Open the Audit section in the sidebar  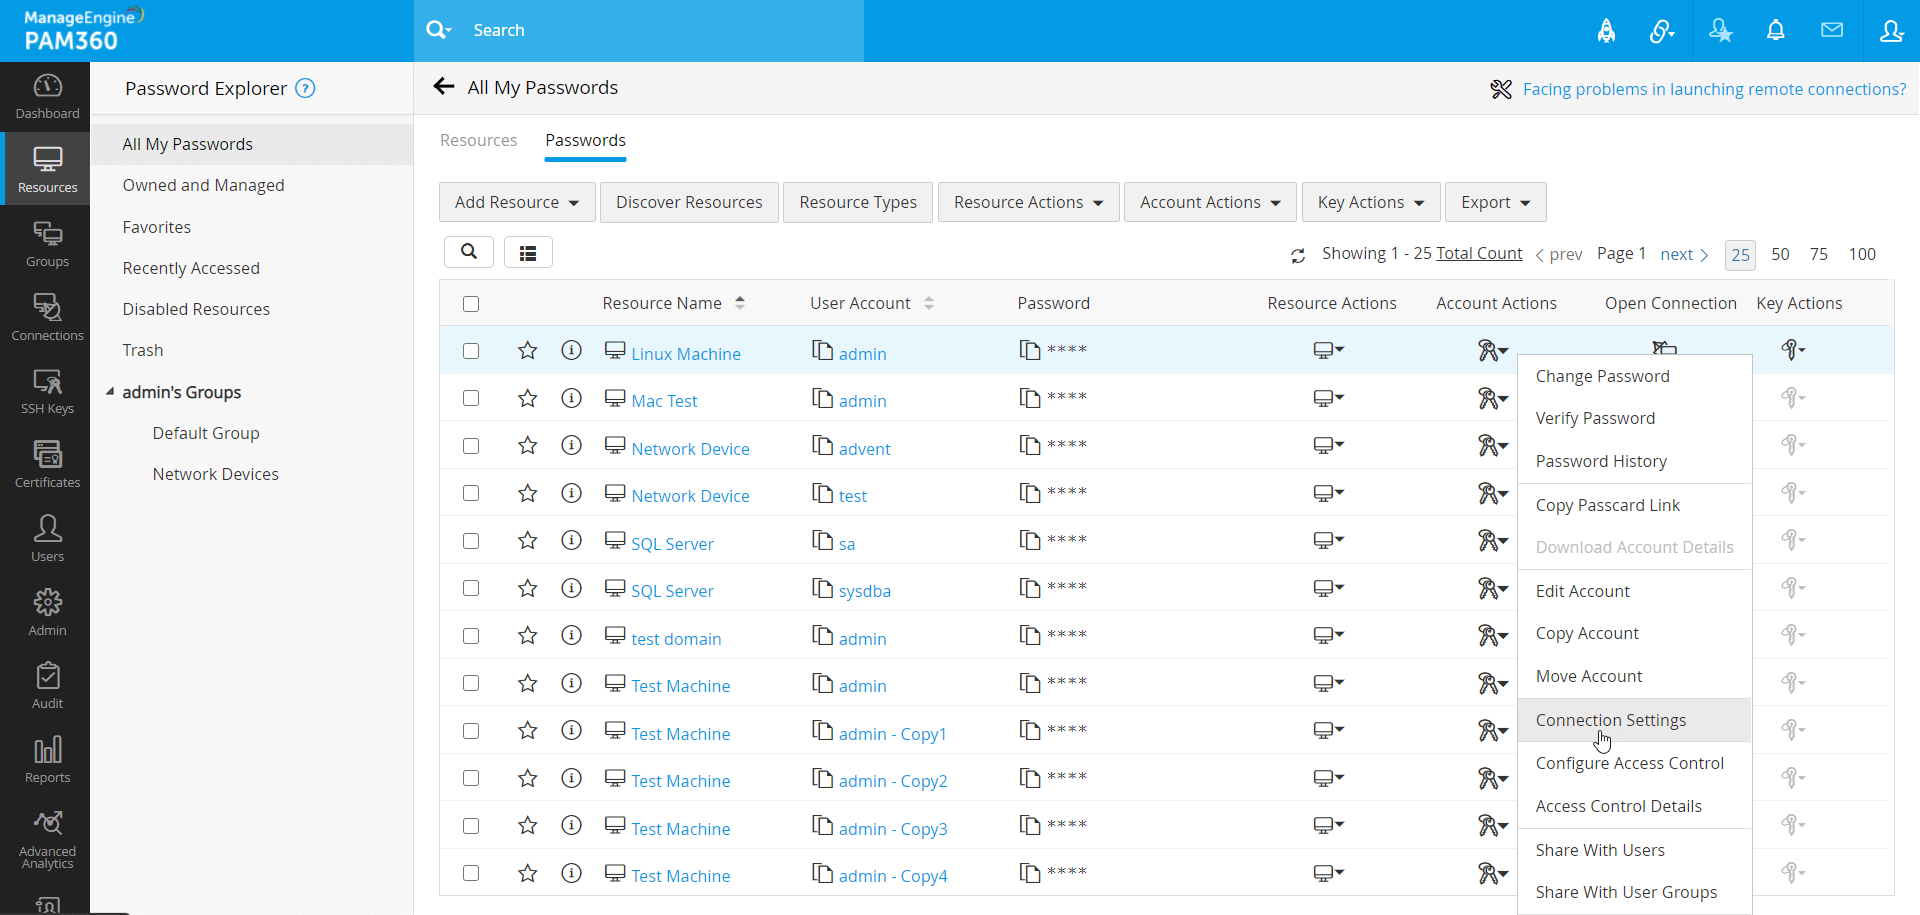pos(47,686)
